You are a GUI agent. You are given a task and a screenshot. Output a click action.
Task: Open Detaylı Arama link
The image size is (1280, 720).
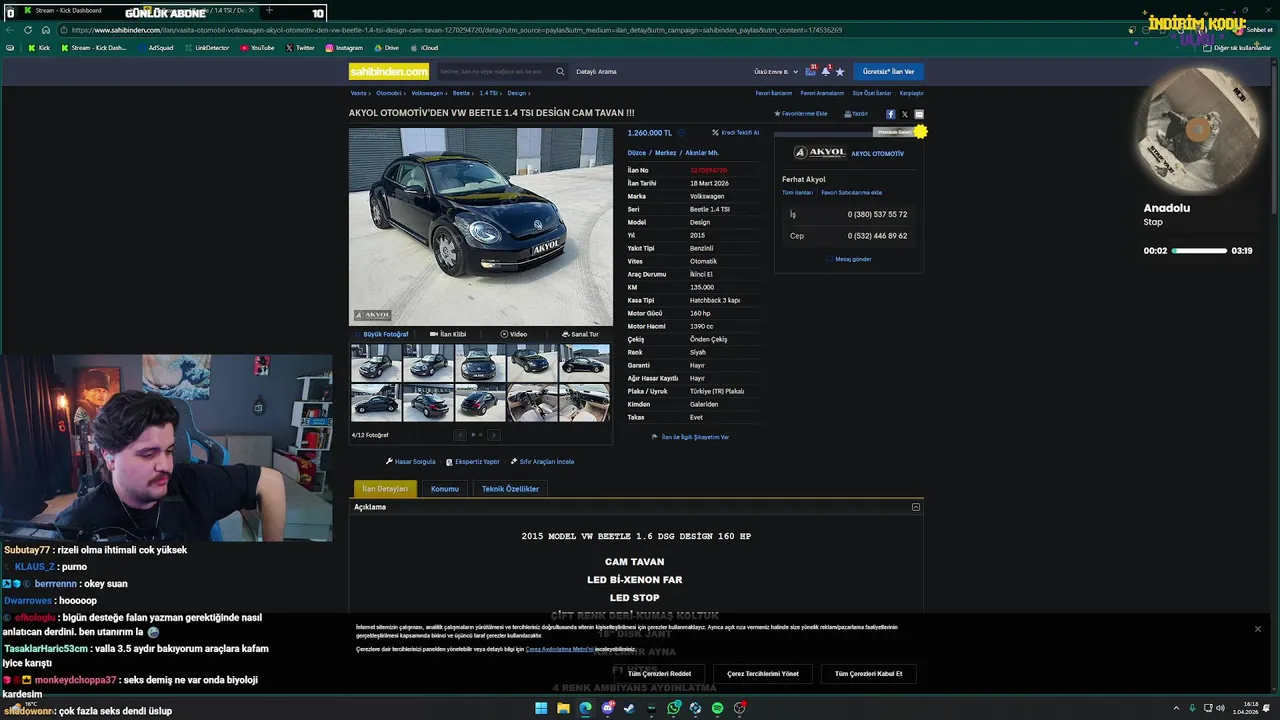click(596, 72)
